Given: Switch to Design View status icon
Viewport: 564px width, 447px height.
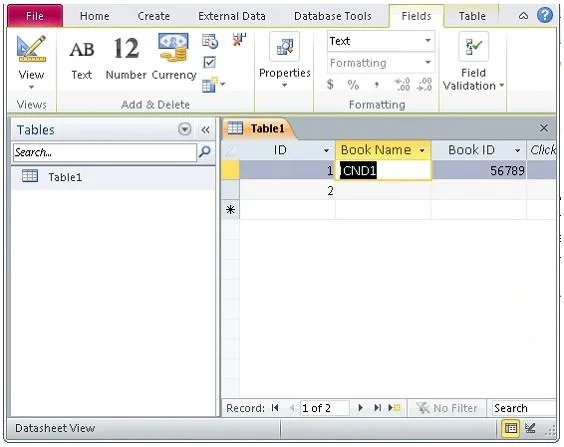Looking at the screenshot, I should point(530,428).
